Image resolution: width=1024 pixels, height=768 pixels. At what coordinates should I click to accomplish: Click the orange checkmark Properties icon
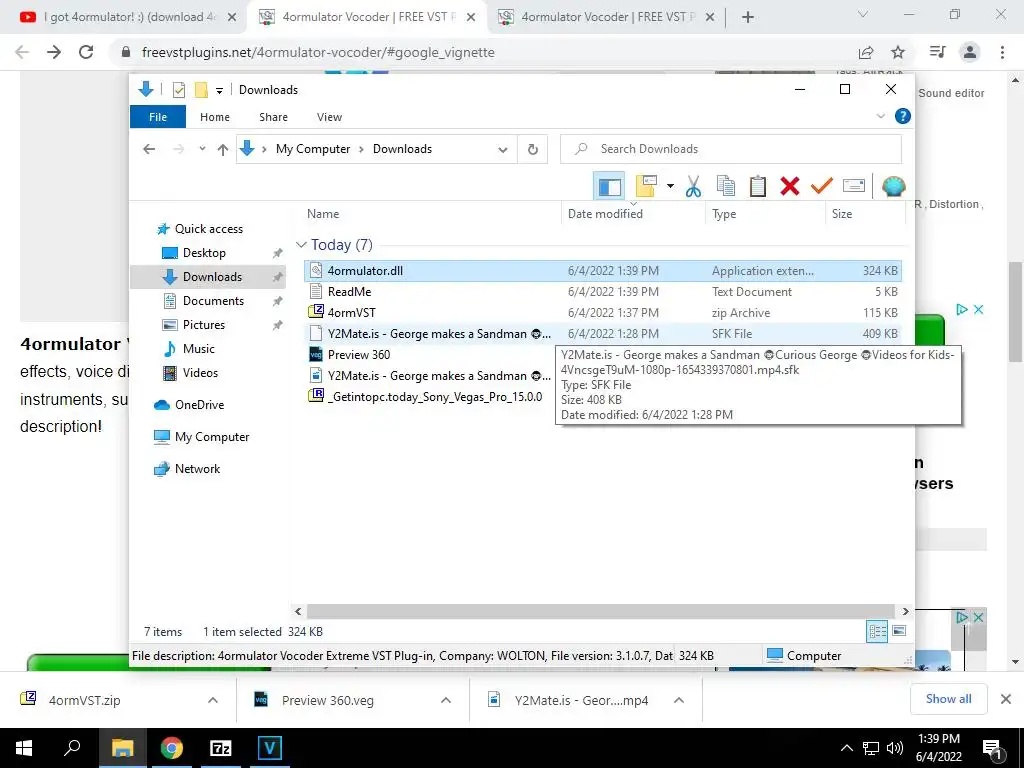coord(822,186)
